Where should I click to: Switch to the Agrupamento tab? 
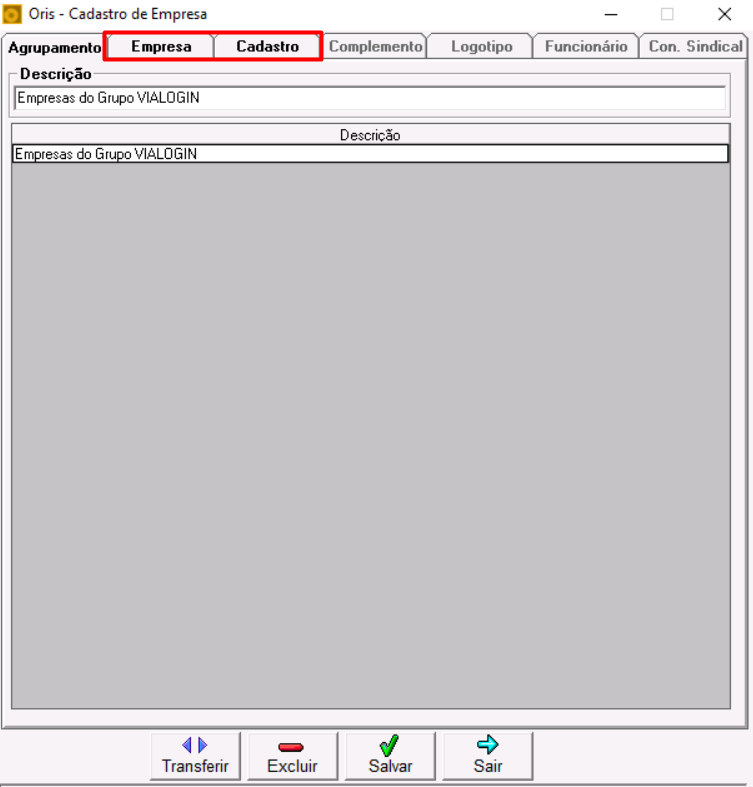tap(54, 47)
